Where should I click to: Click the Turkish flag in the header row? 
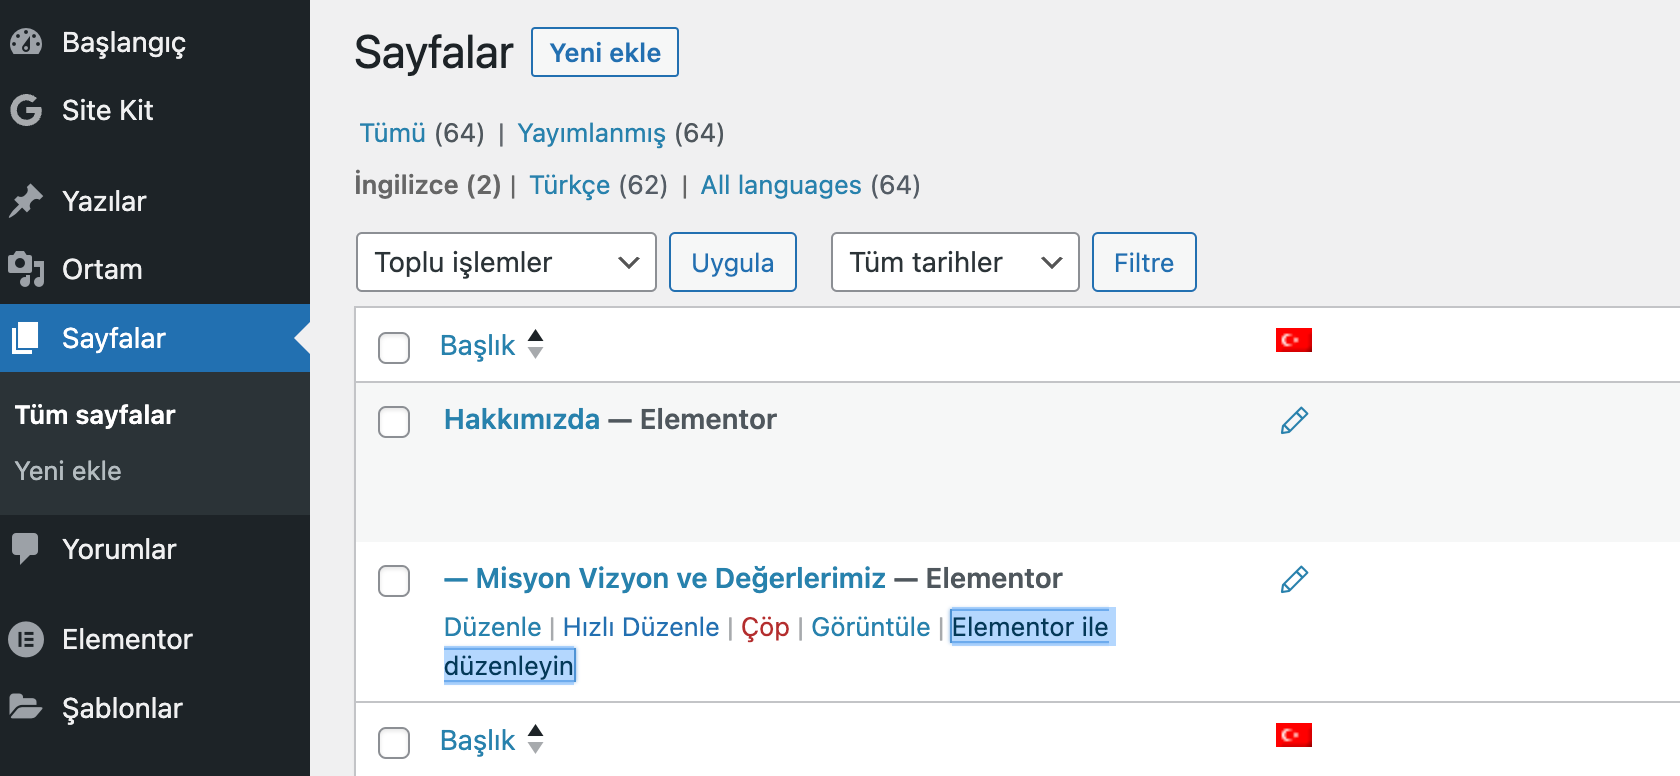(x=1294, y=340)
